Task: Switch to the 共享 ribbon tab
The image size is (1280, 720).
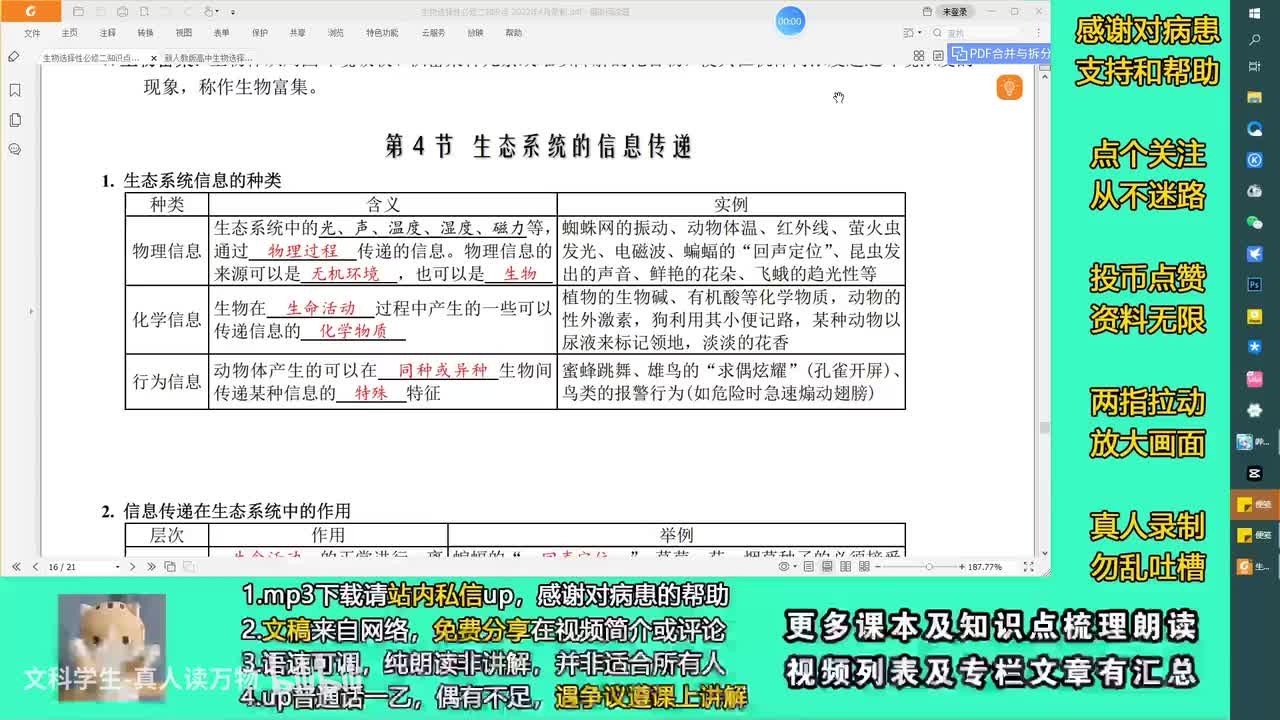Action: click(297, 33)
